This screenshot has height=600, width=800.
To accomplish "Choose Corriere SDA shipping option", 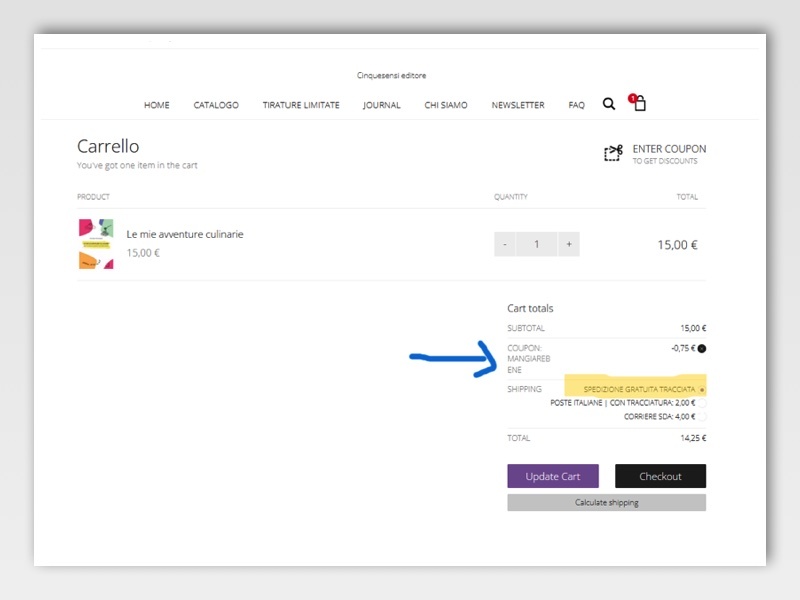I will [x=702, y=416].
